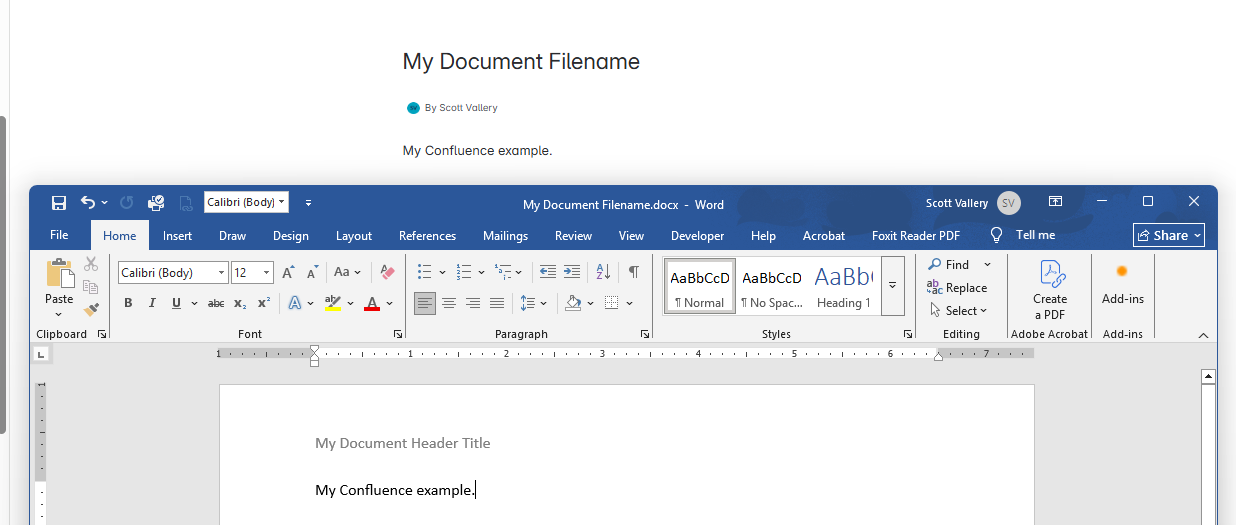
Task: Toggle Italic formatting
Action: pyautogui.click(x=152, y=303)
